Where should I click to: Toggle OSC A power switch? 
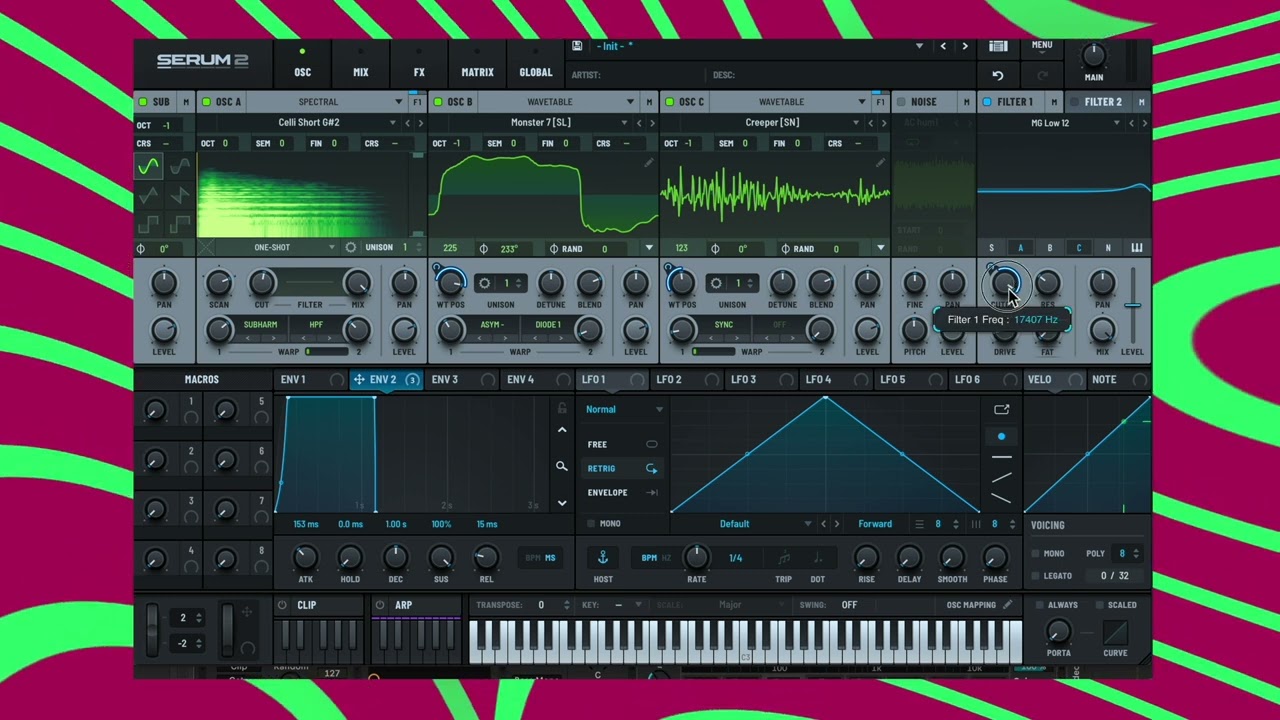(x=206, y=102)
